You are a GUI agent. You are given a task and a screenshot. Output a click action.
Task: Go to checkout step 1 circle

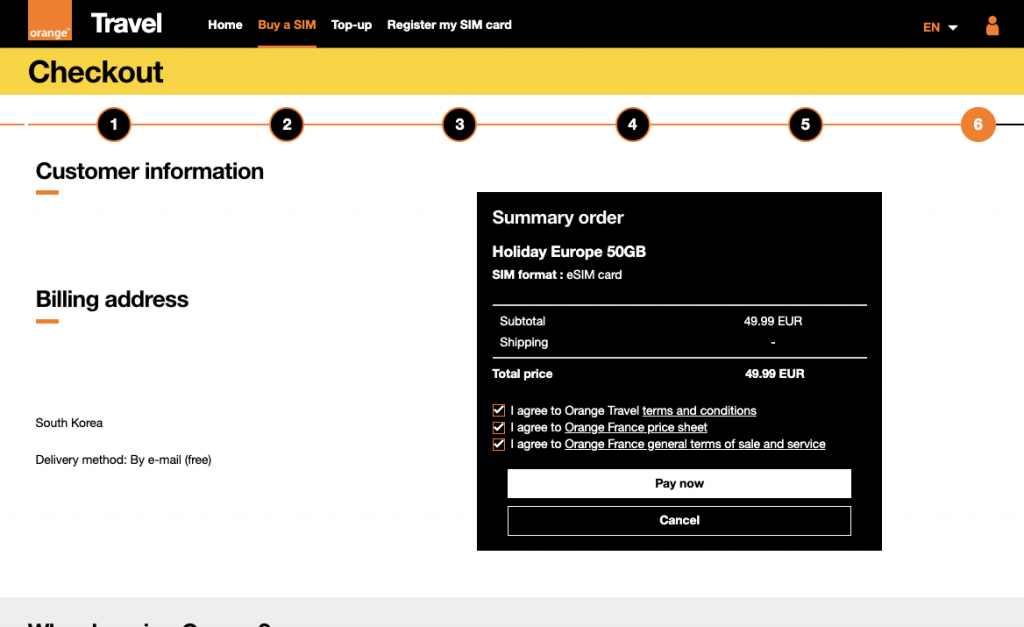click(114, 125)
